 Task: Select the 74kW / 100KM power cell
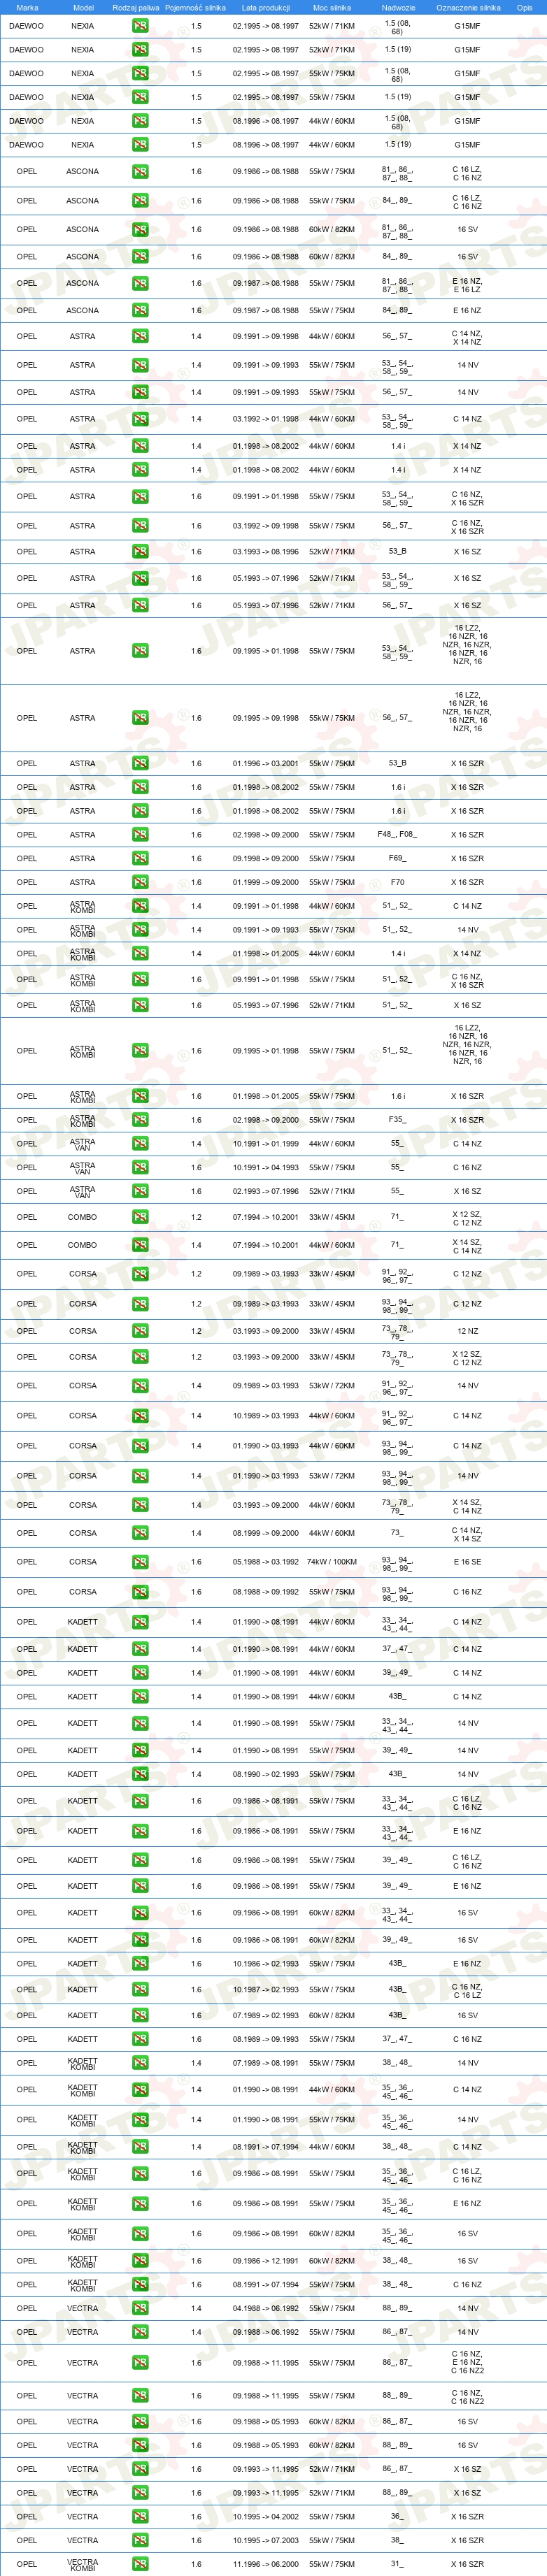[x=332, y=1561]
